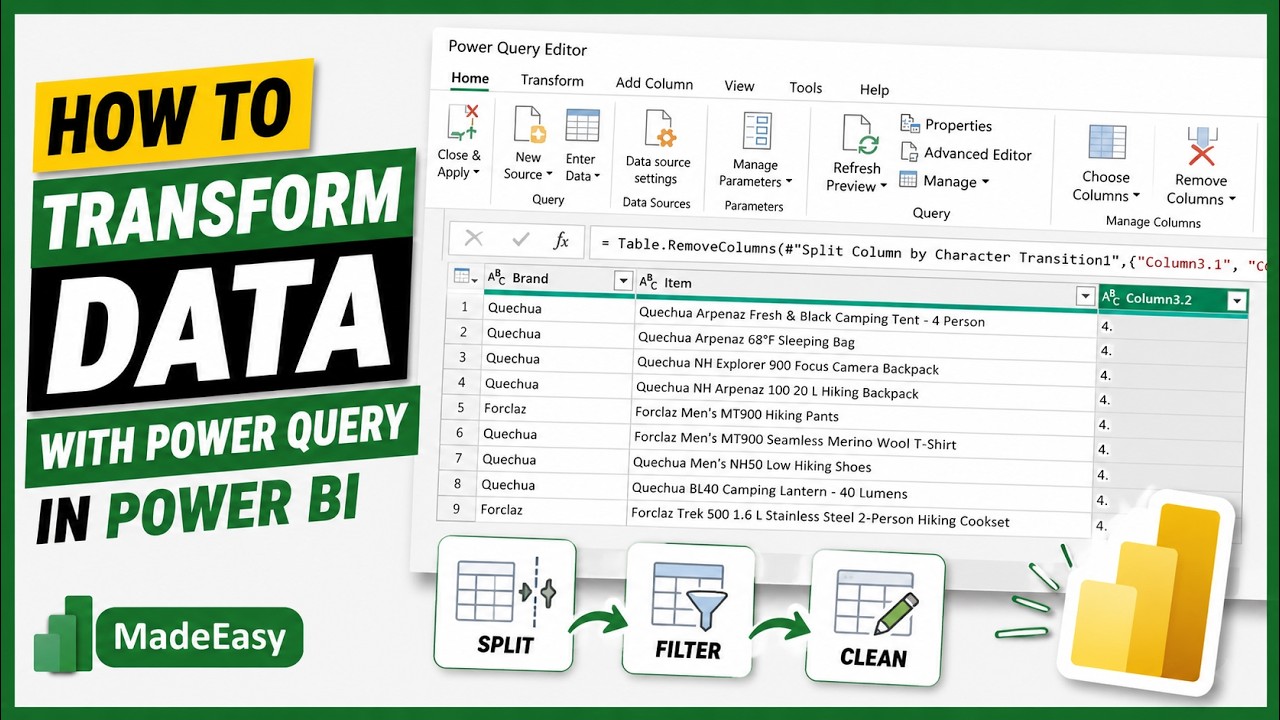Expand Choose Columns dropdown arrow

pyautogui.click(x=1136, y=196)
